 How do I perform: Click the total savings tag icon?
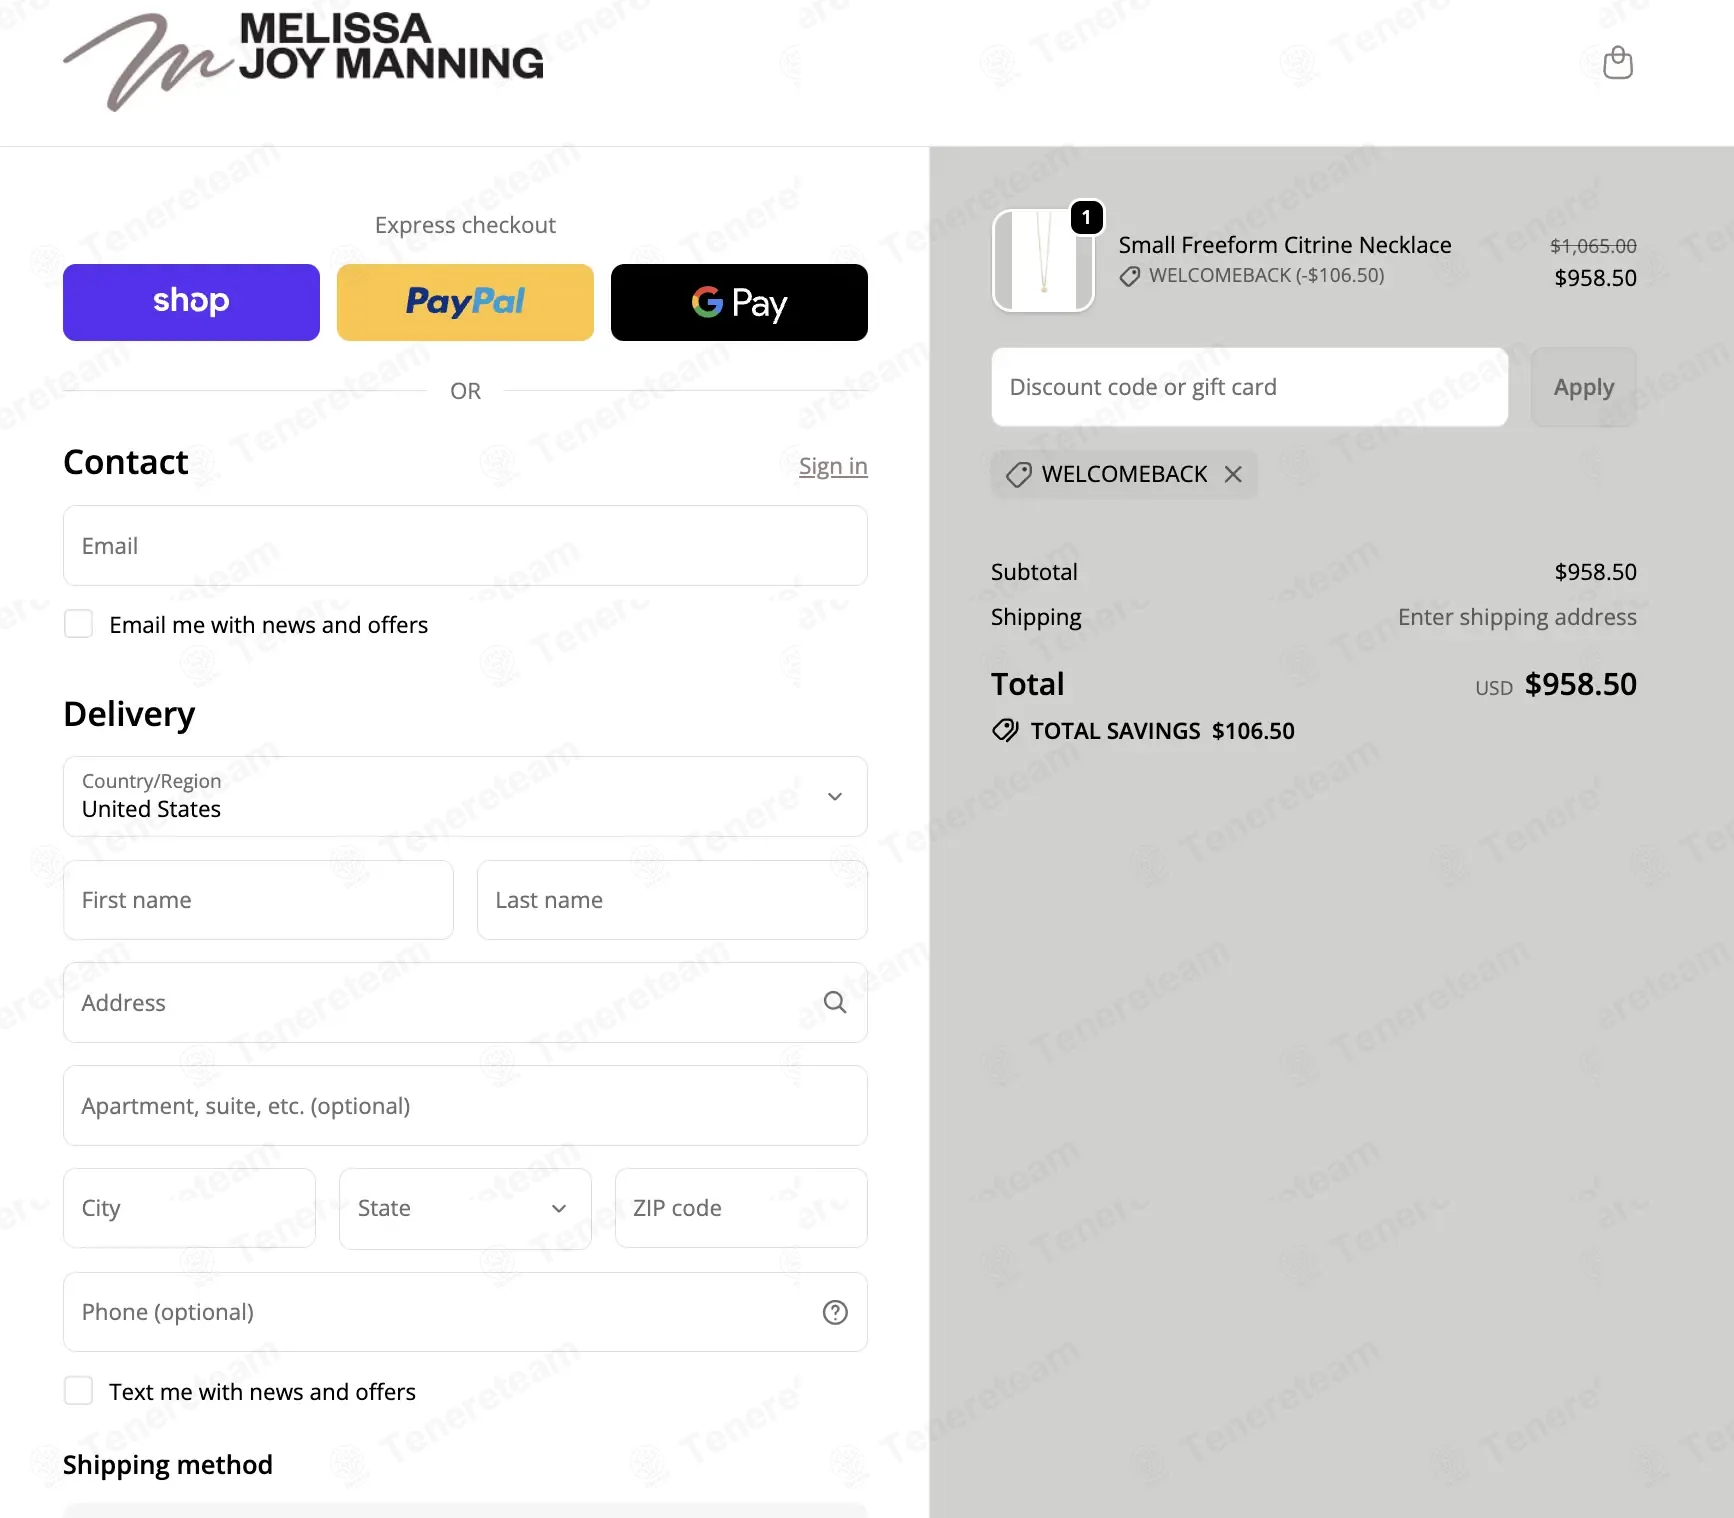(x=1005, y=730)
